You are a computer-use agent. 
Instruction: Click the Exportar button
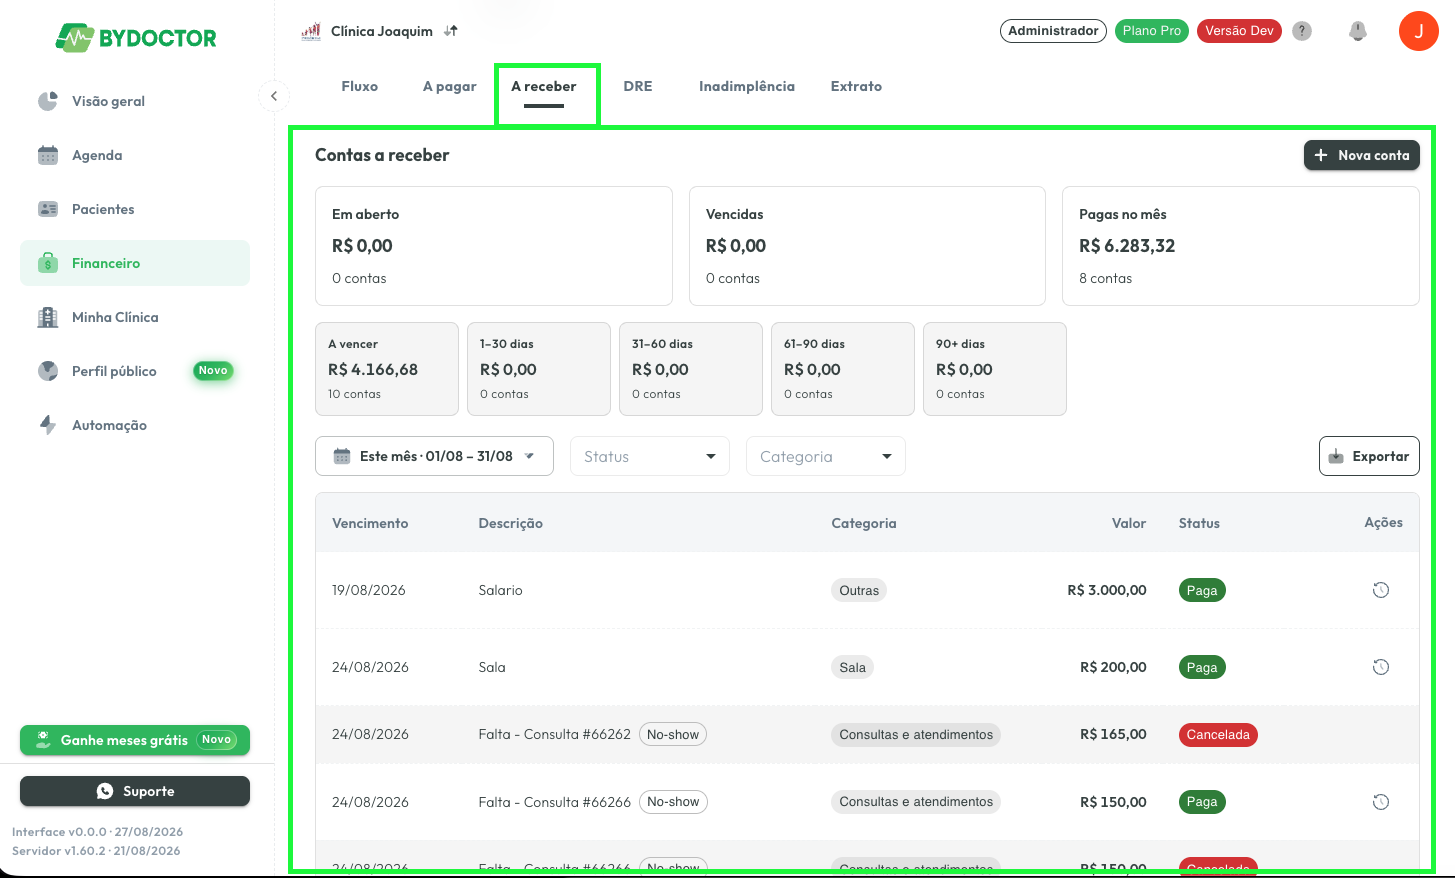click(x=1369, y=456)
